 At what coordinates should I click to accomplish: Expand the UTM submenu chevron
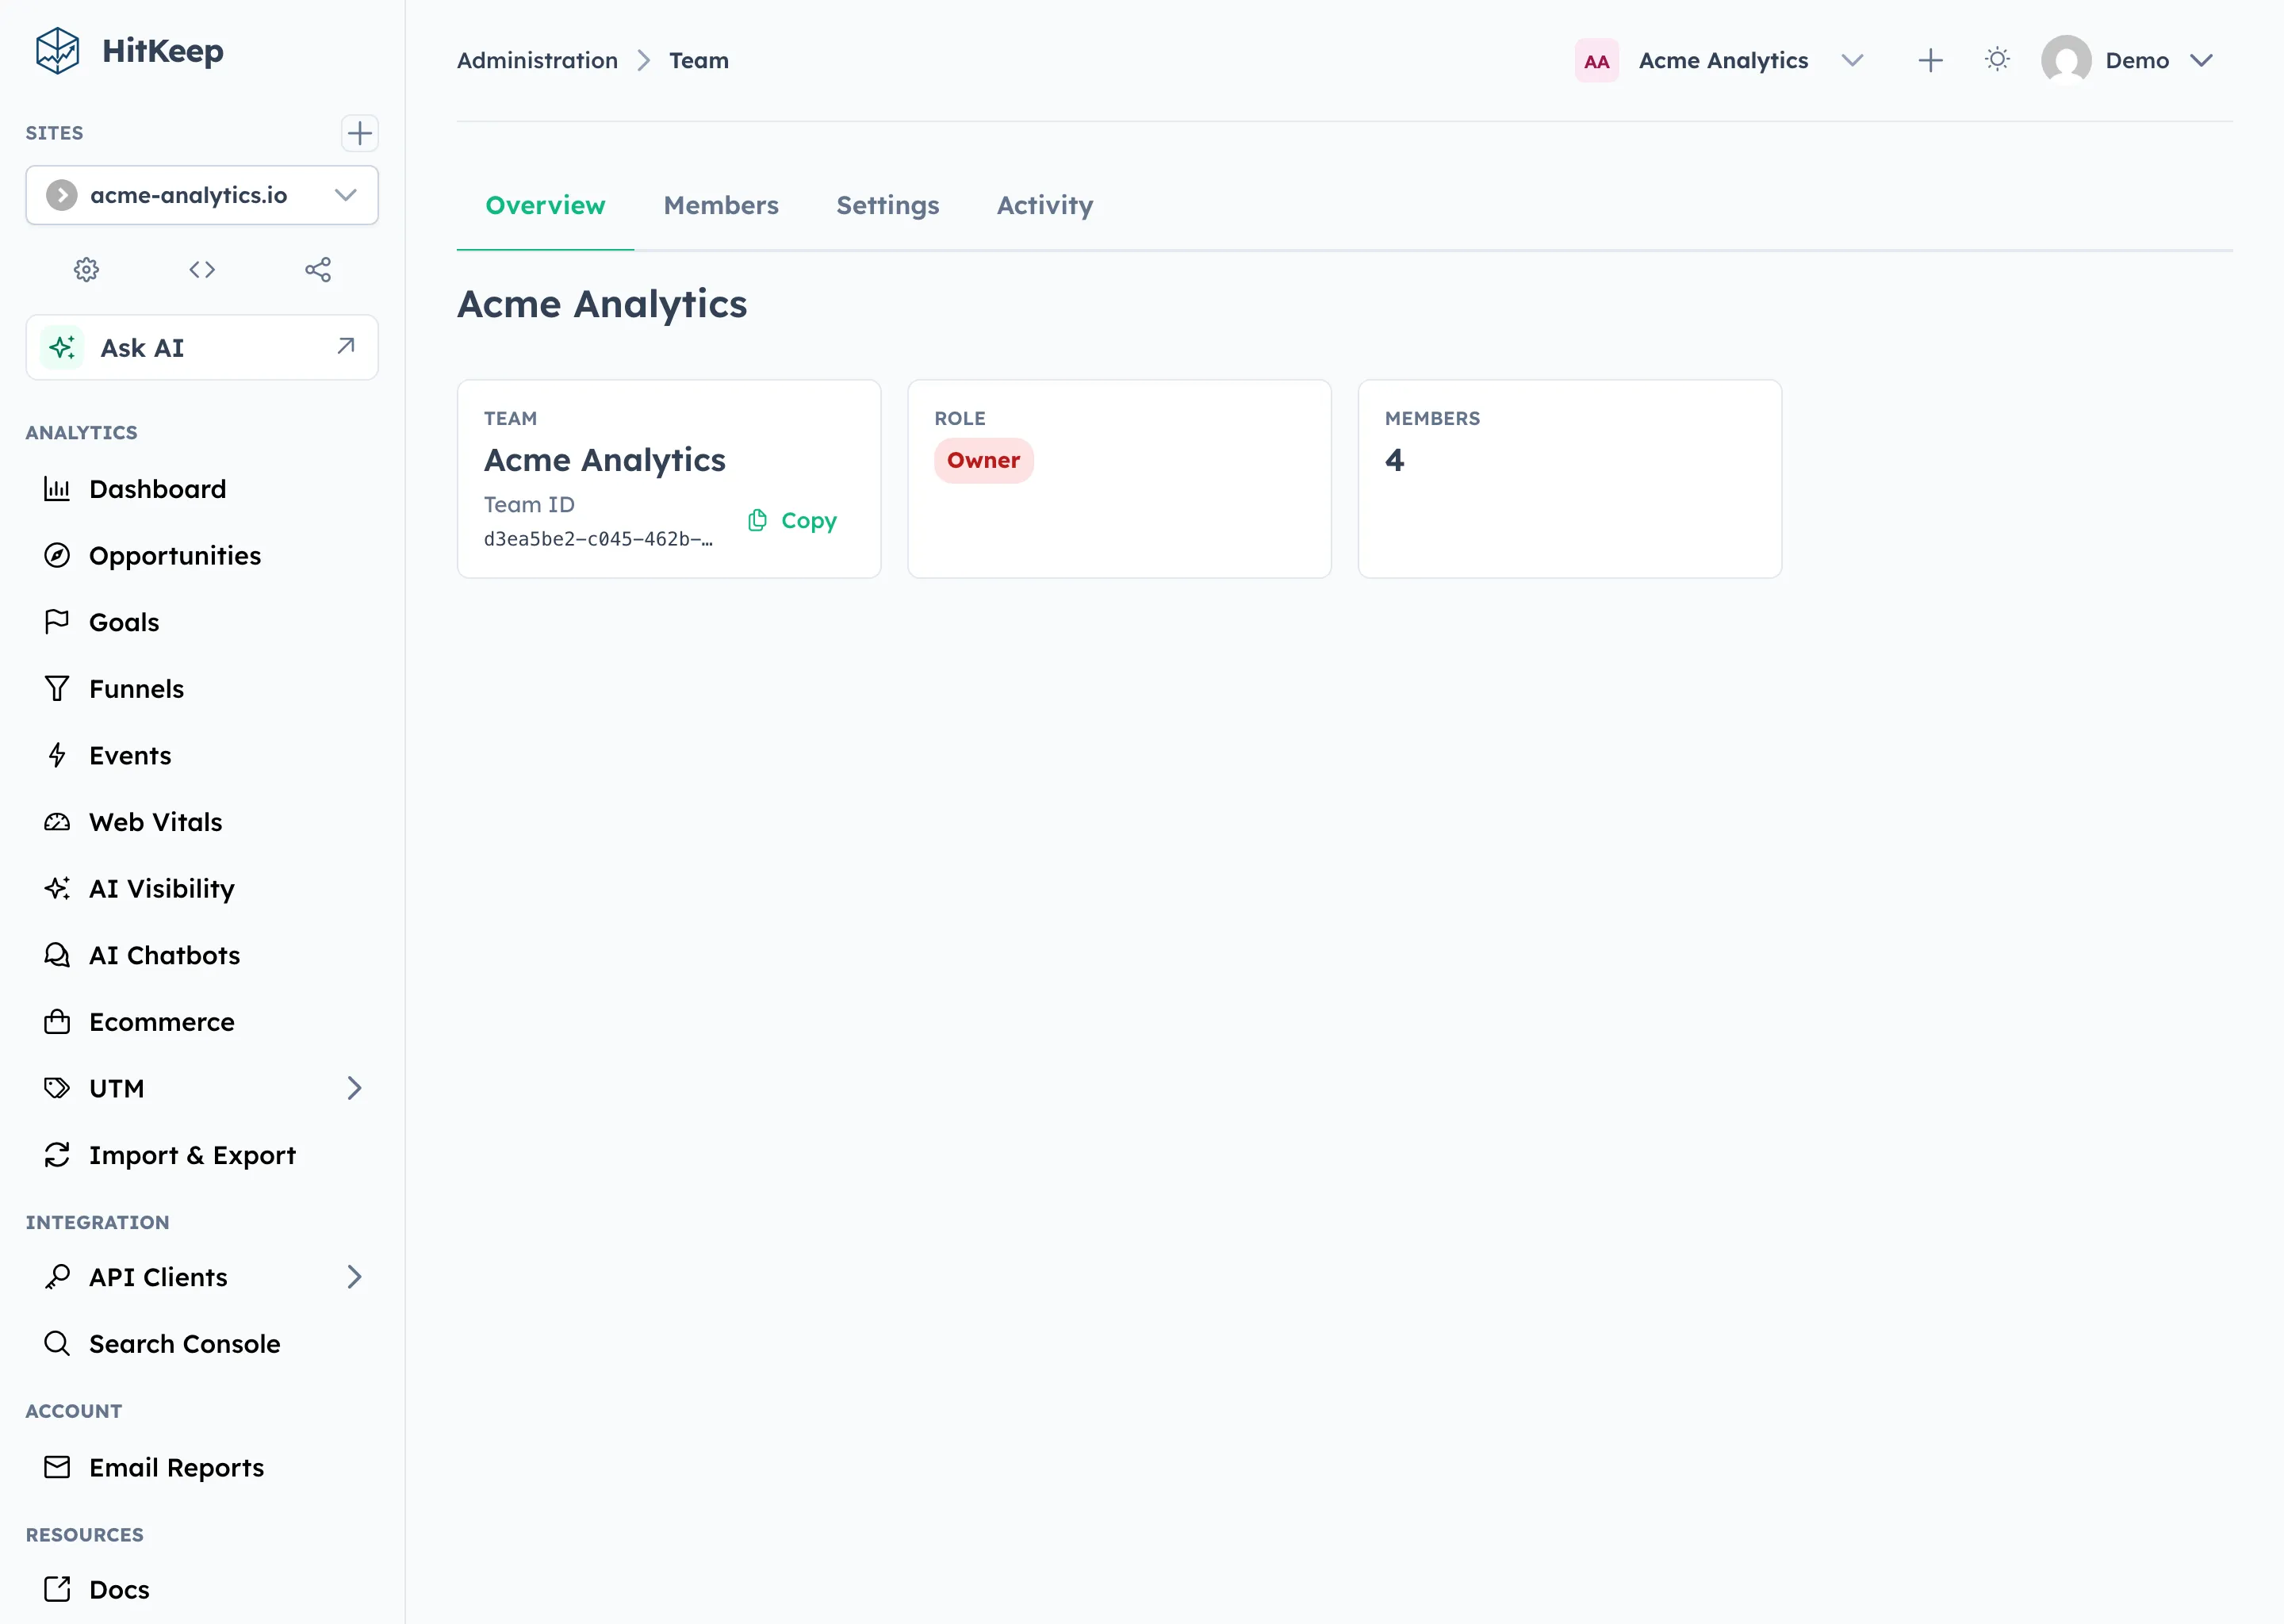pos(354,1088)
